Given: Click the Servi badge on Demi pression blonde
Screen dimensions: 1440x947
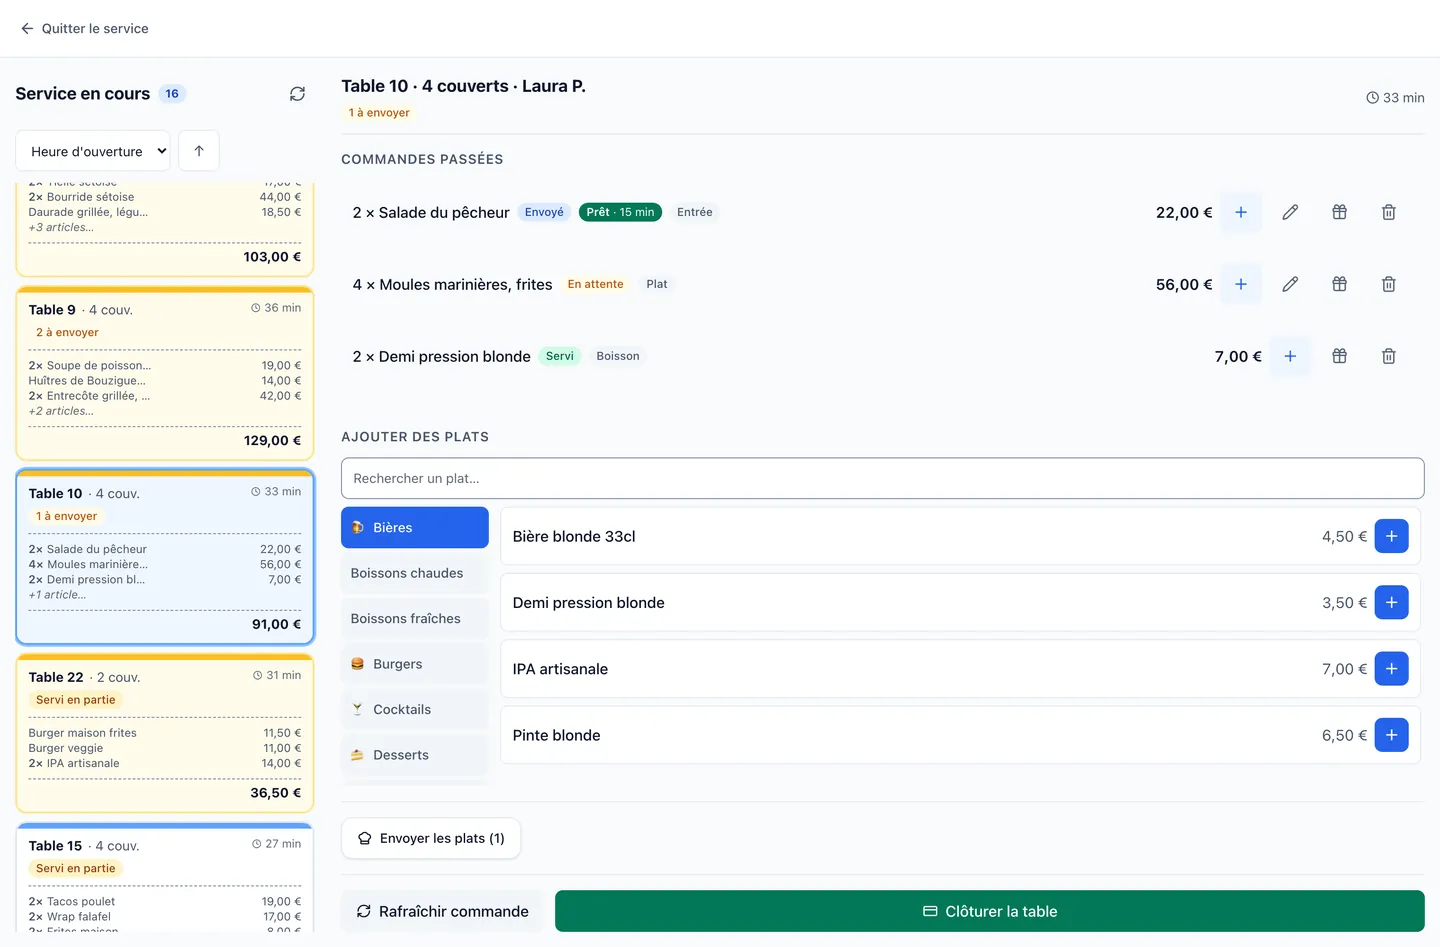Looking at the screenshot, I should [560, 356].
